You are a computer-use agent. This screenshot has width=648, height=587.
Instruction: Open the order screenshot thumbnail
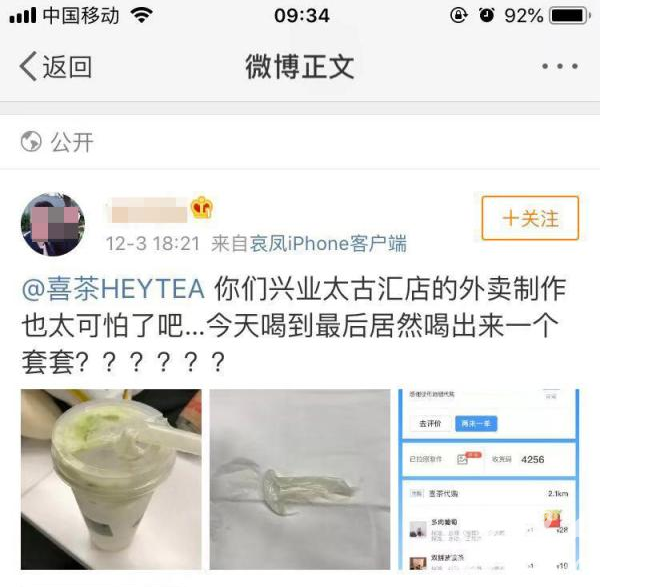point(488,479)
